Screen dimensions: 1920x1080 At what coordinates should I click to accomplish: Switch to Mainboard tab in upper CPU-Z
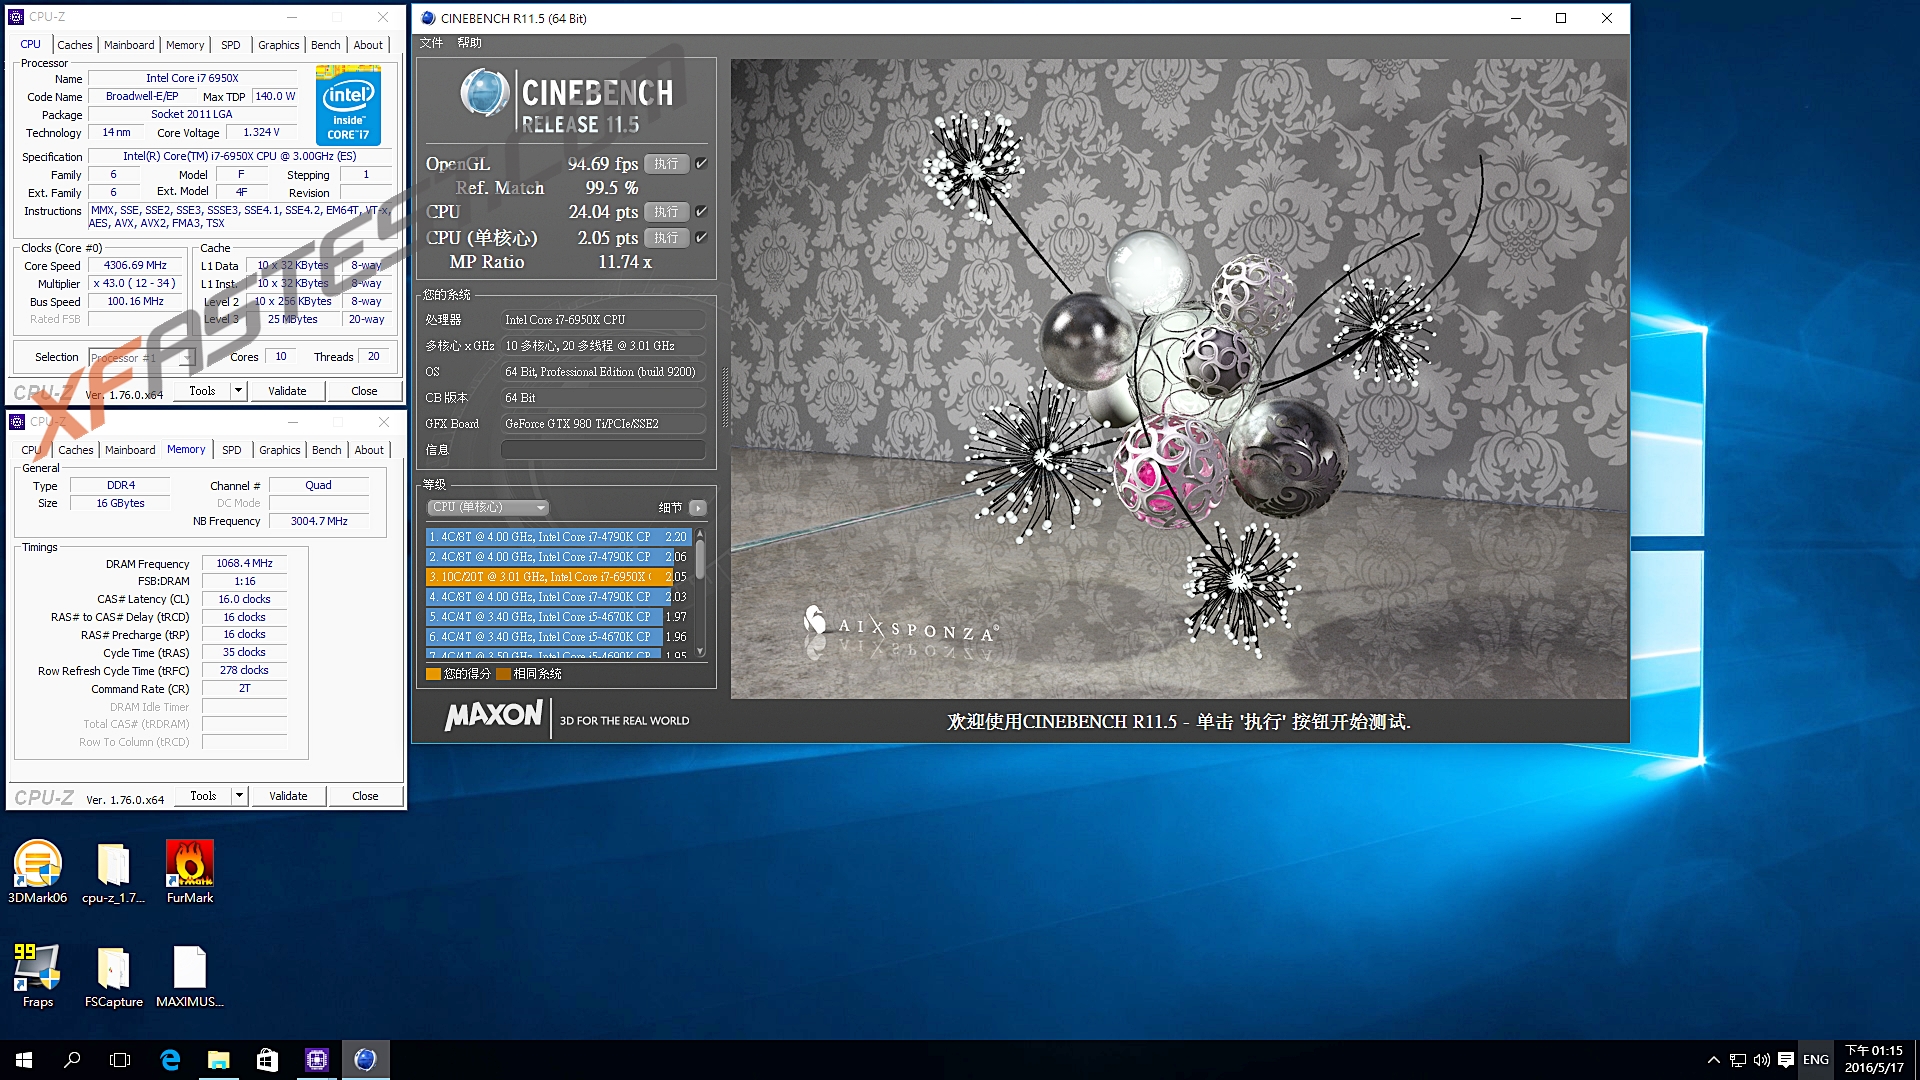[x=129, y=45]
